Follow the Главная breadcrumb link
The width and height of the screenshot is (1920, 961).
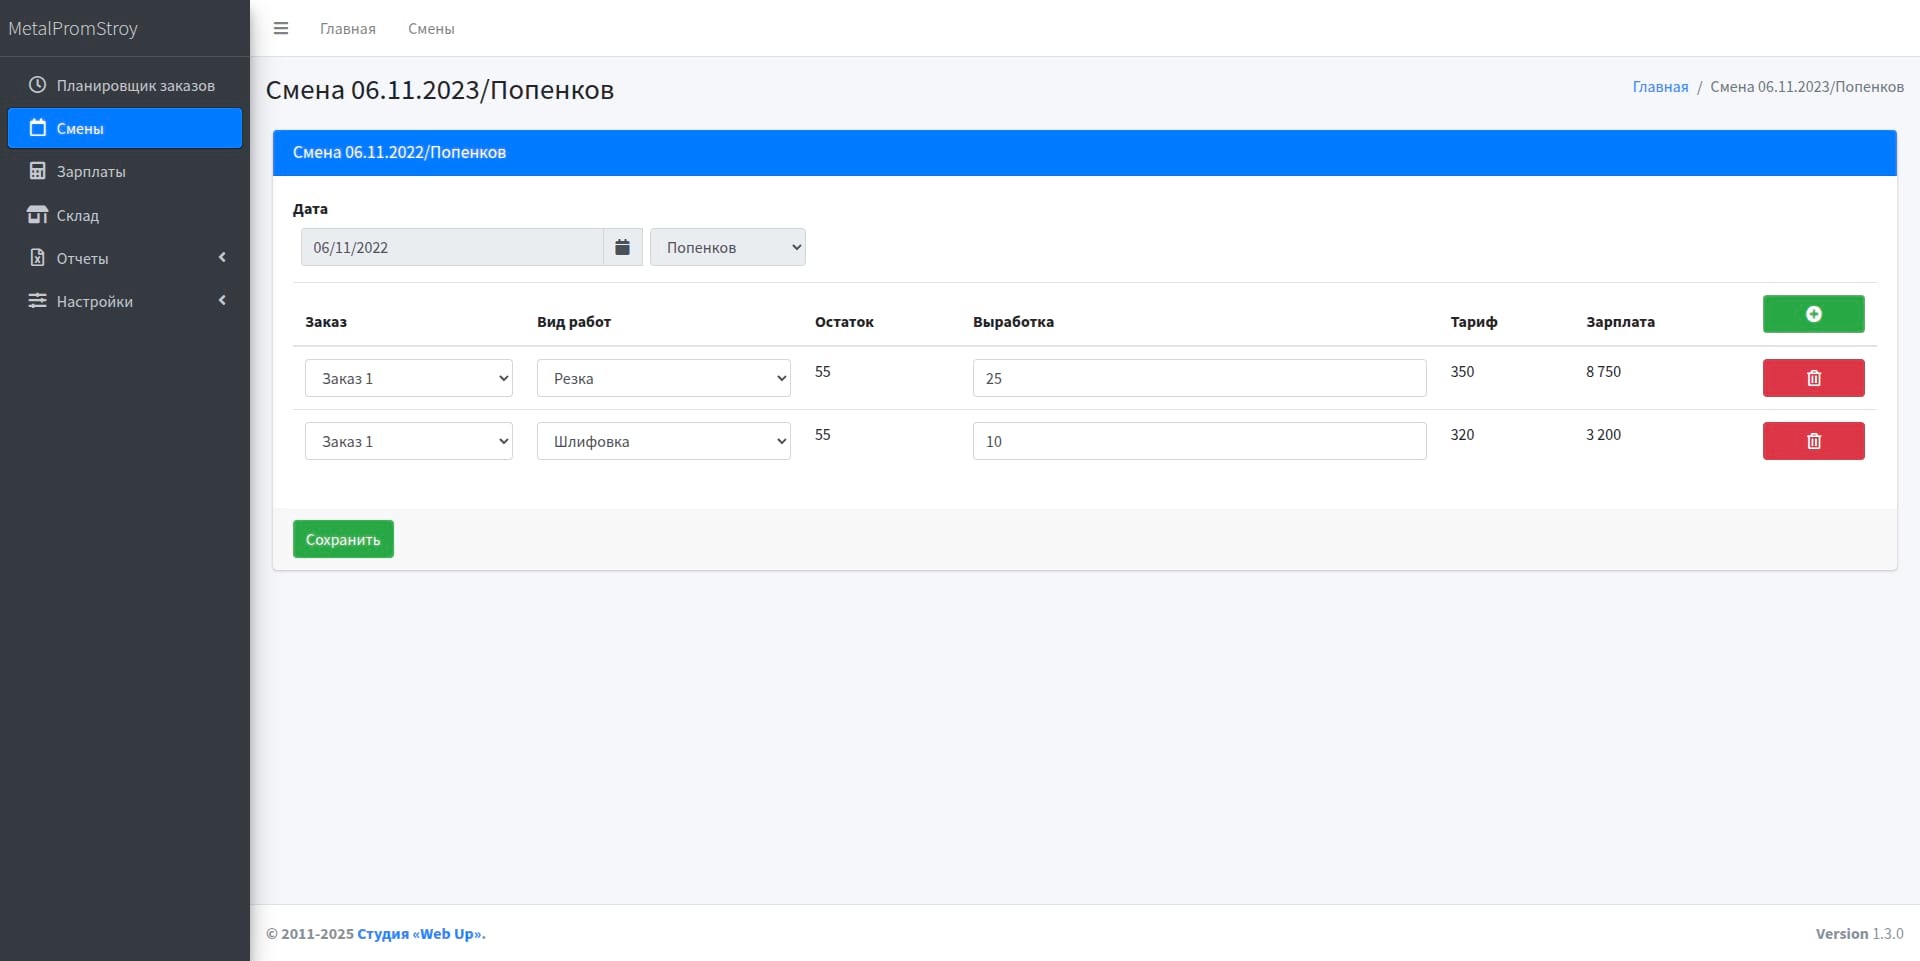[x=1659, y=87]
